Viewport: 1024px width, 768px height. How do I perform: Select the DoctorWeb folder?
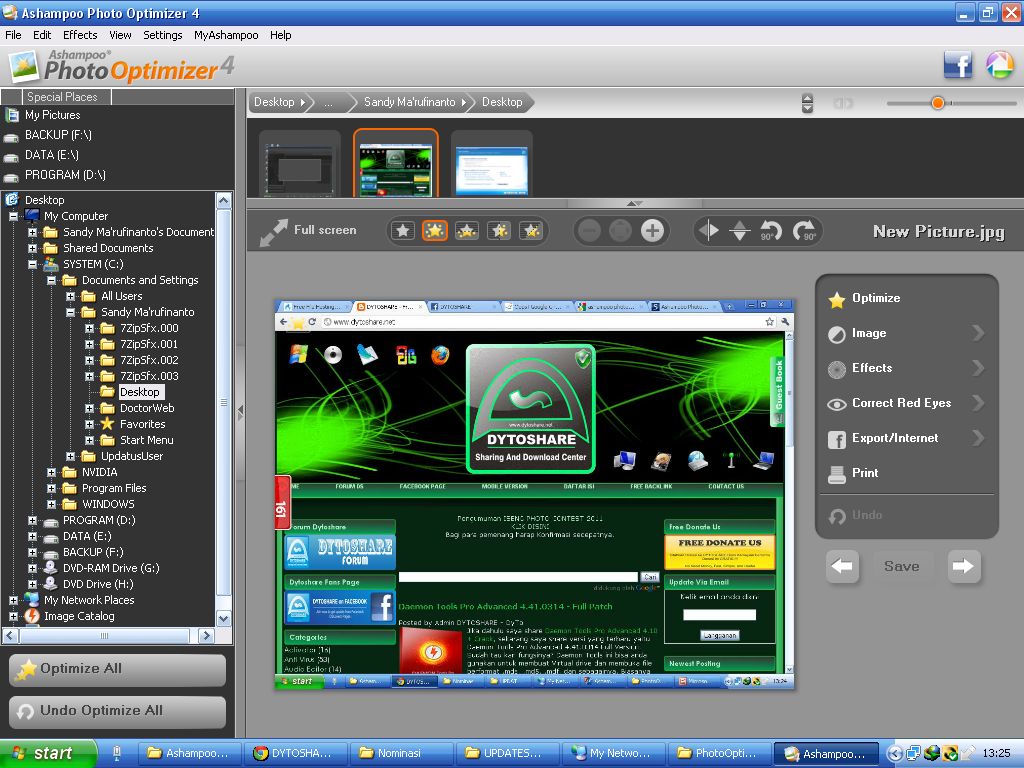[147, 408]
